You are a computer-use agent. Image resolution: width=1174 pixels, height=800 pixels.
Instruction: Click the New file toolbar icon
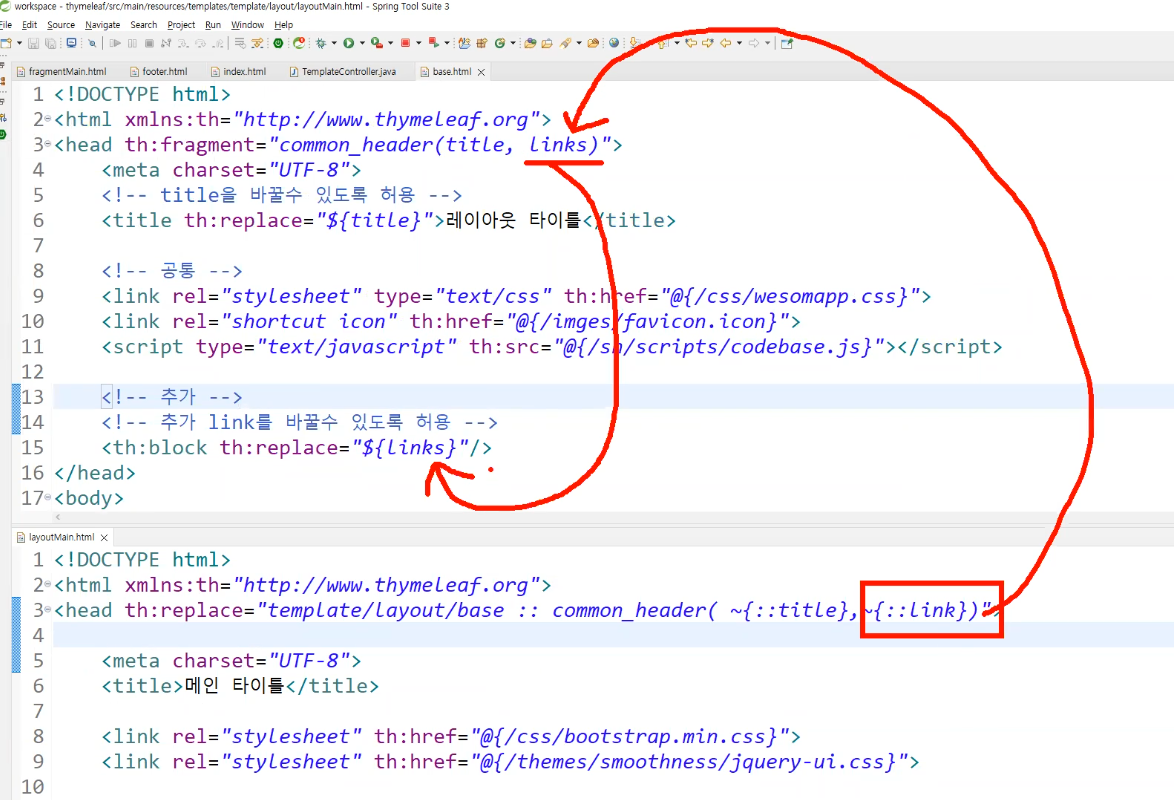pos(6,43)
